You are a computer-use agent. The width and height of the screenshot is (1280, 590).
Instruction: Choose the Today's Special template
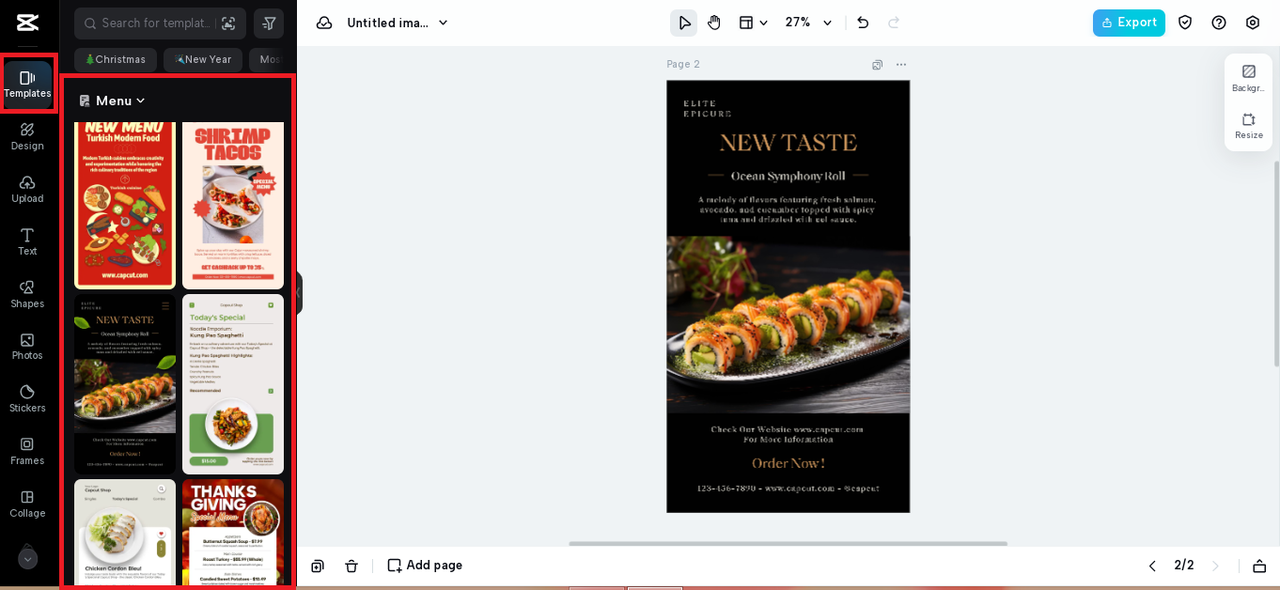pos(233,384)
